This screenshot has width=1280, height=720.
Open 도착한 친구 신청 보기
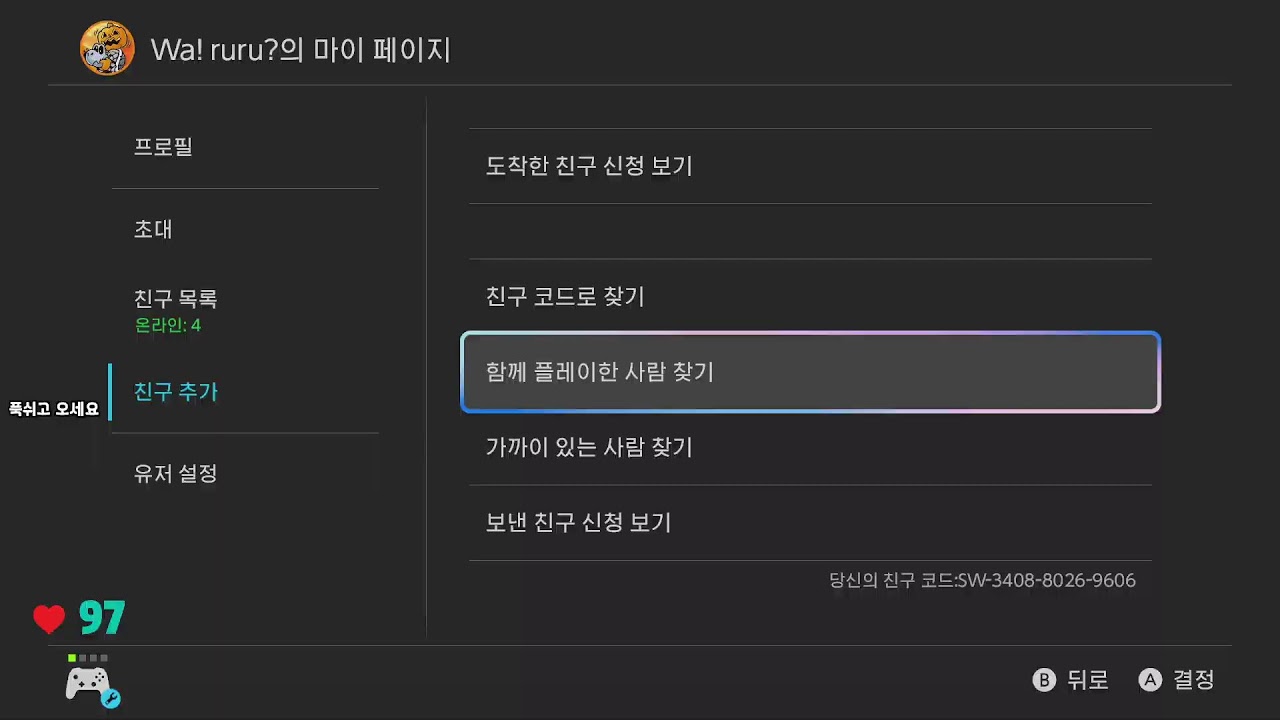point(810,166)
